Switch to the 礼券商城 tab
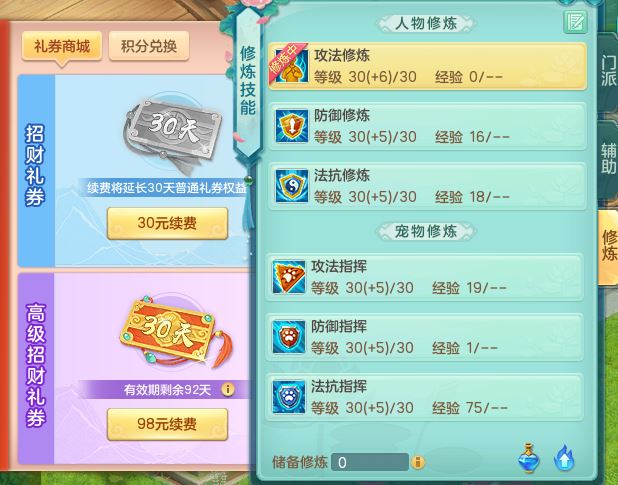This screenshot has width=618, height=485. click(62, 46)
